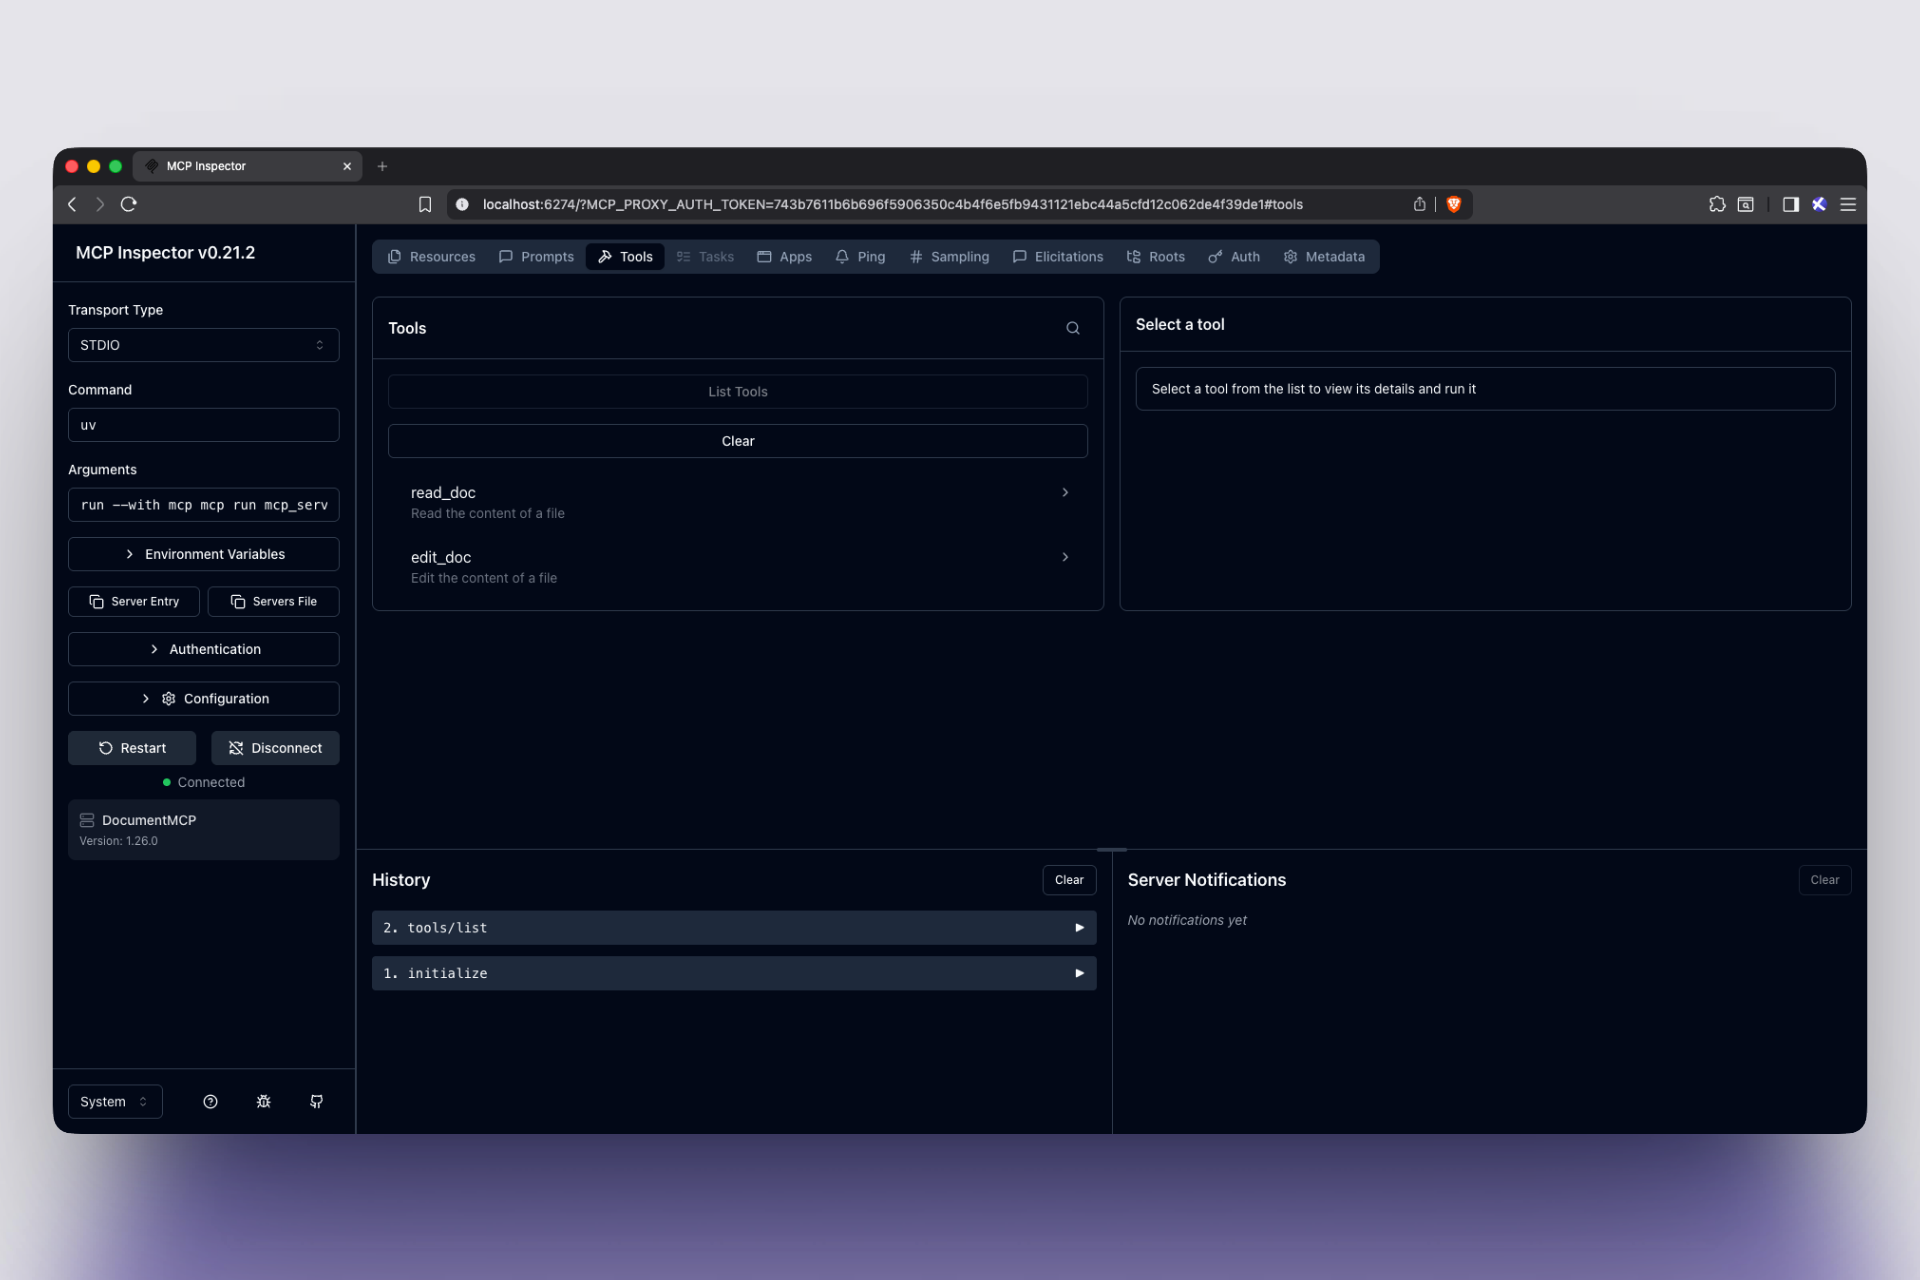Clear the tools list
This screenshot has height=1280, width=1920.
point(738,441)
